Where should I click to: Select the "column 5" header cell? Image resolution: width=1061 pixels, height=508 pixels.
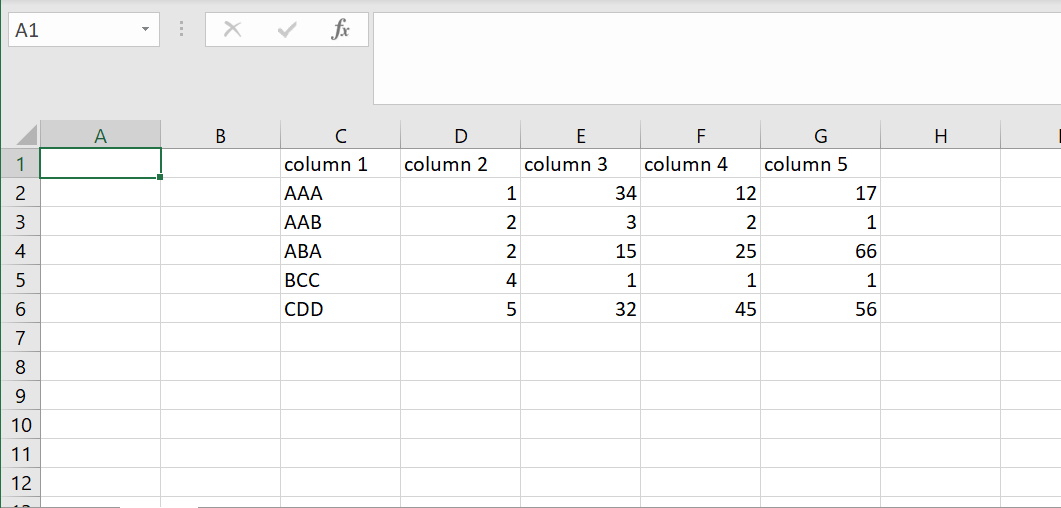[820, 164]
